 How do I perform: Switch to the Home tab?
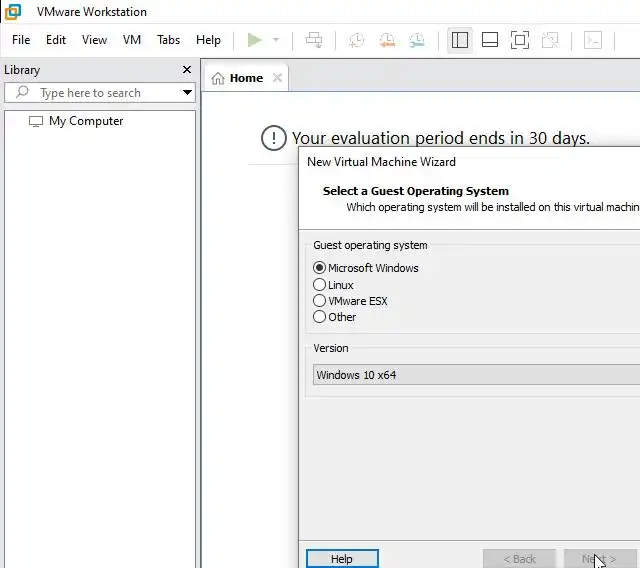(x=246, y=78)
